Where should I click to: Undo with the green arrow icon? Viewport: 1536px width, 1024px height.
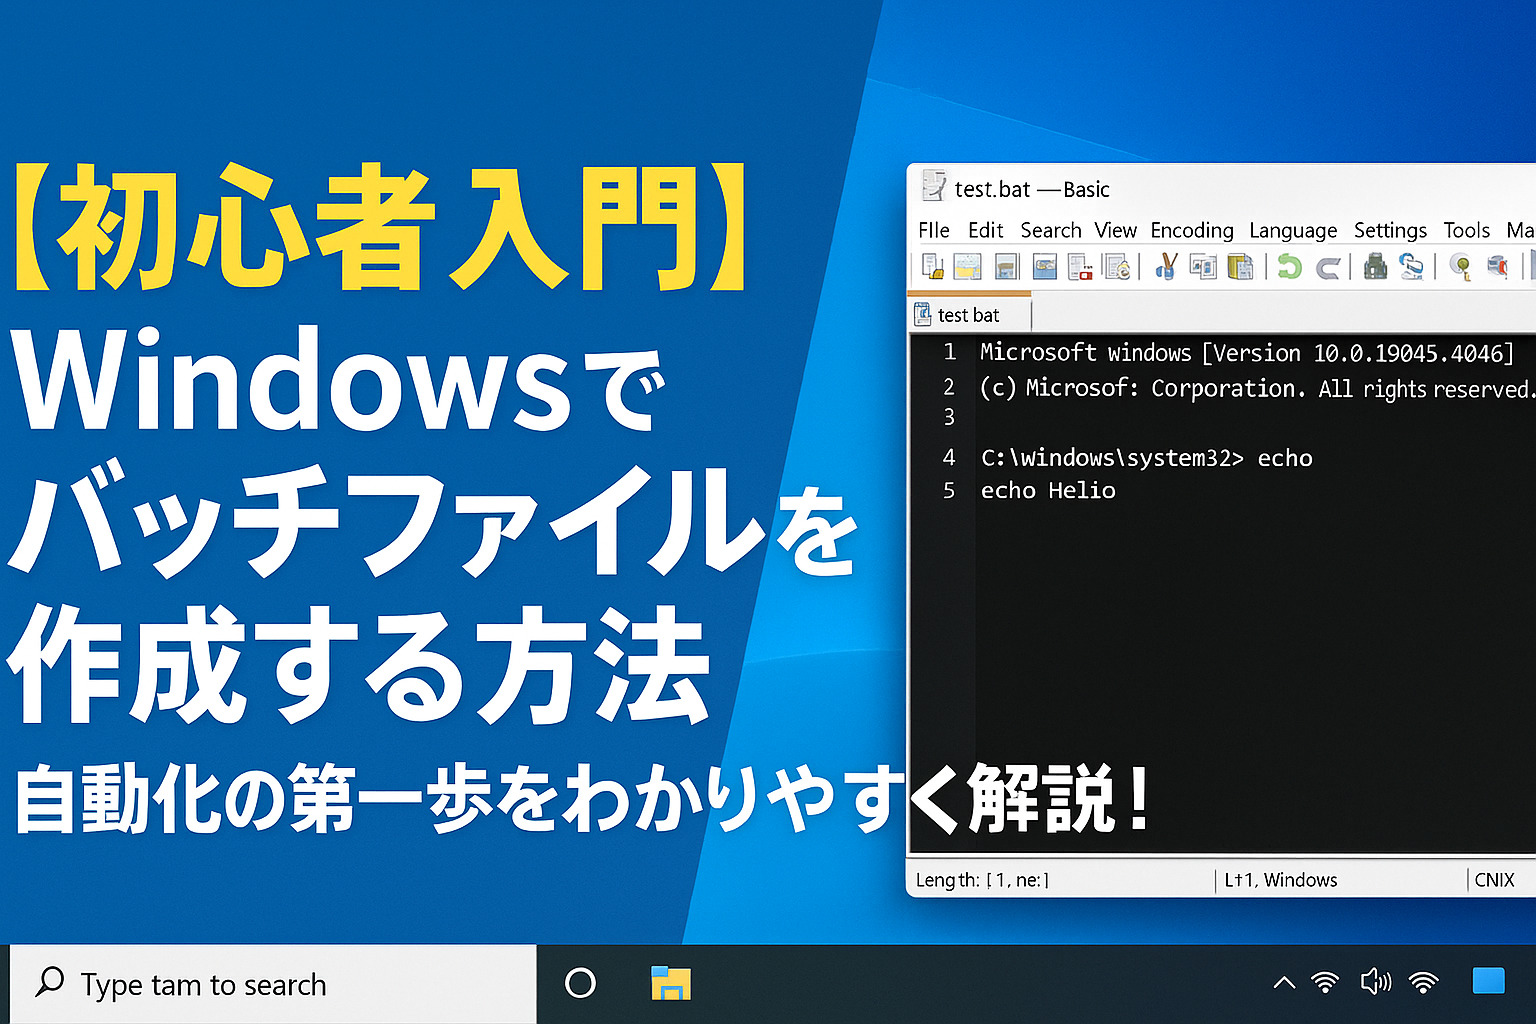[1290, 267]
